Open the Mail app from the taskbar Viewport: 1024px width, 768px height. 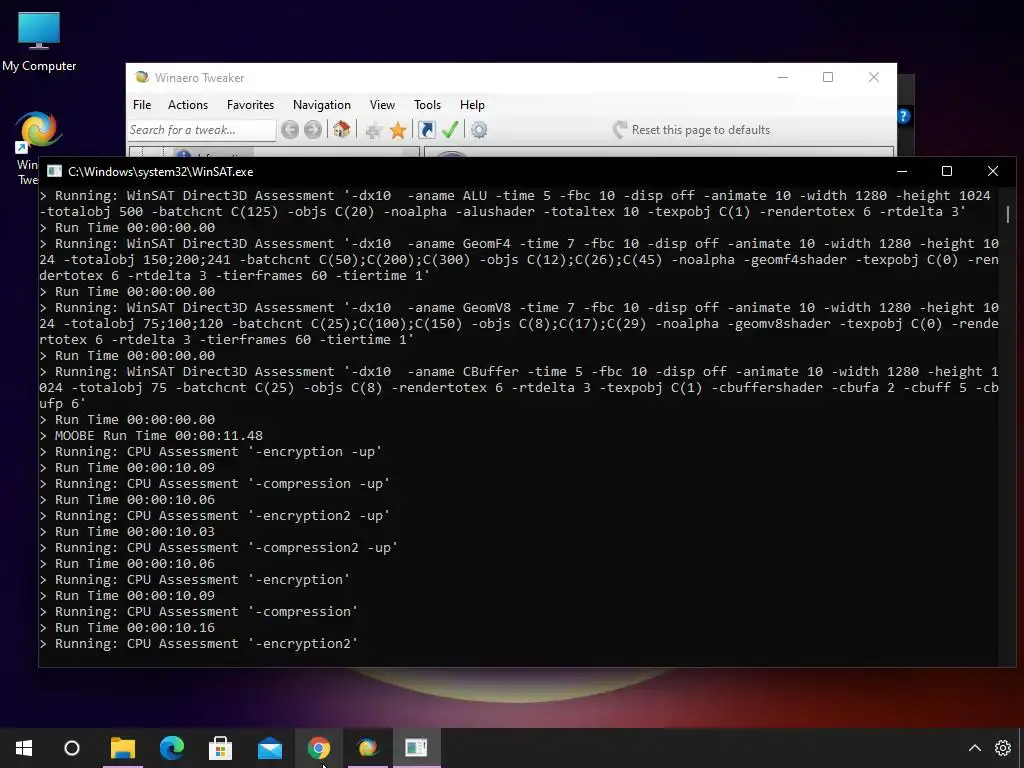[x=270, y=748]
